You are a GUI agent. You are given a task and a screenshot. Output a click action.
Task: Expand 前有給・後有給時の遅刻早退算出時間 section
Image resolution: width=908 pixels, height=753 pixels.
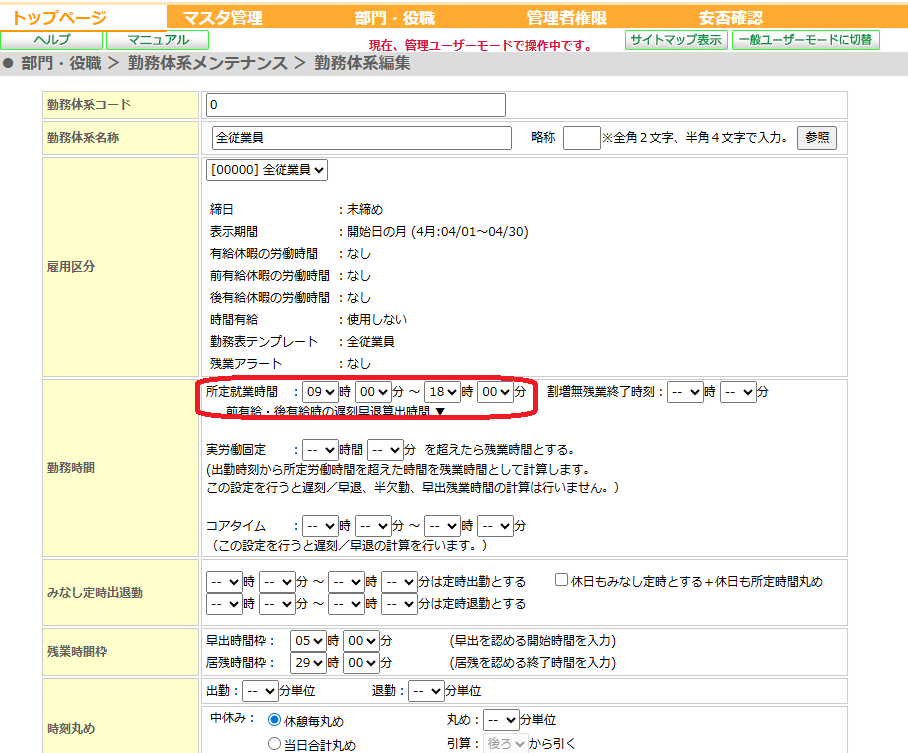(334, 411)
